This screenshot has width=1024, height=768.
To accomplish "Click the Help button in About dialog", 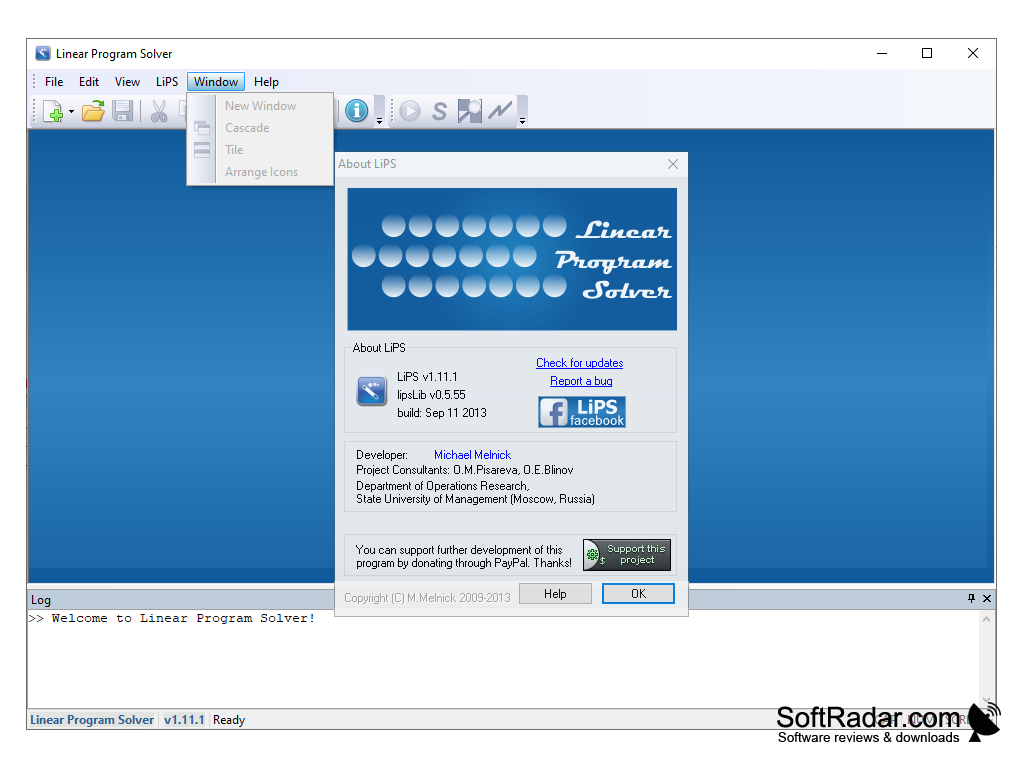I will pos(555,594).
